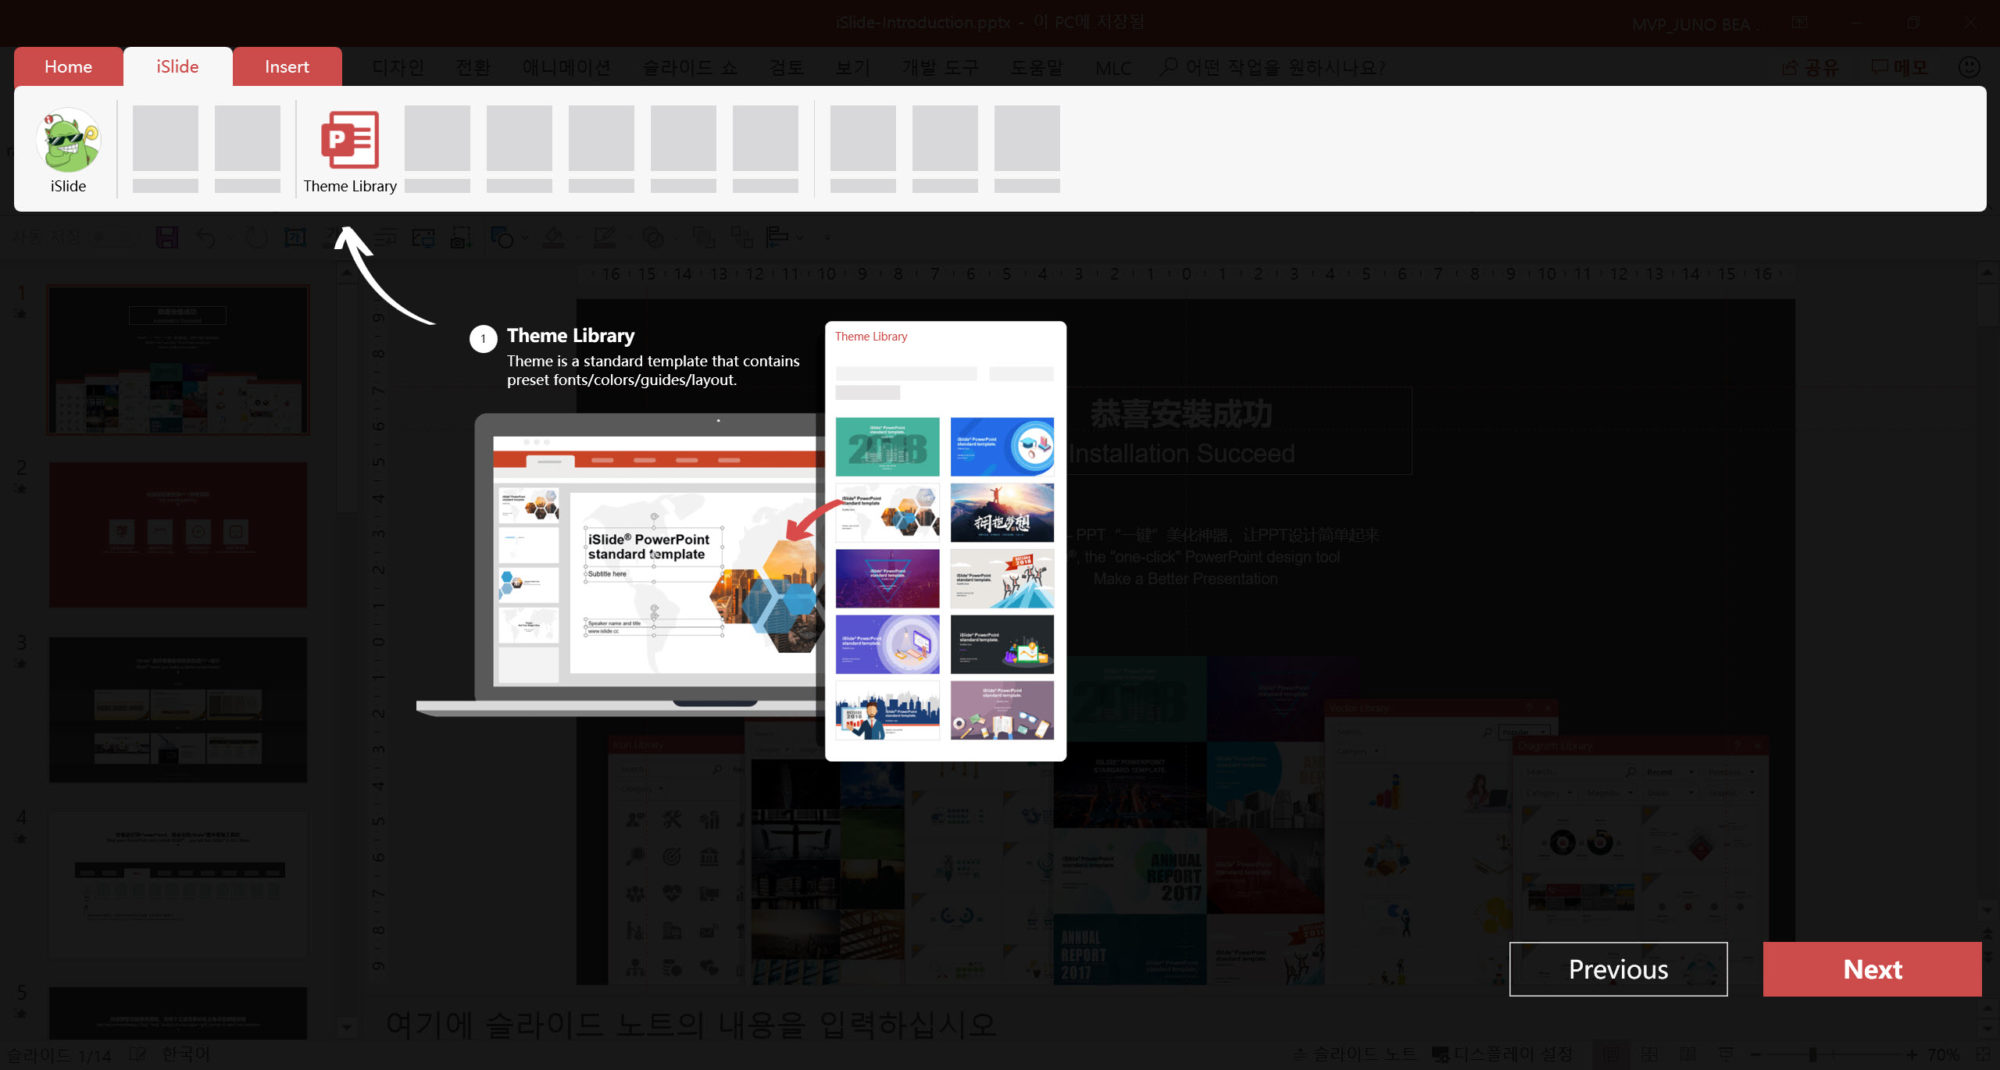Choose the dark theme with laptop graphic

coord(1002,644)
